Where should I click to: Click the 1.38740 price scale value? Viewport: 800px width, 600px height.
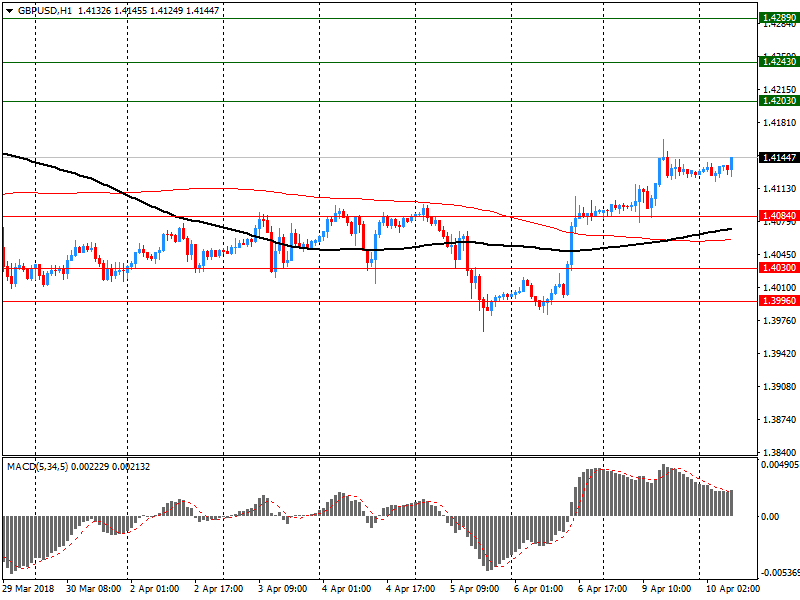click(x=779, y=419)
